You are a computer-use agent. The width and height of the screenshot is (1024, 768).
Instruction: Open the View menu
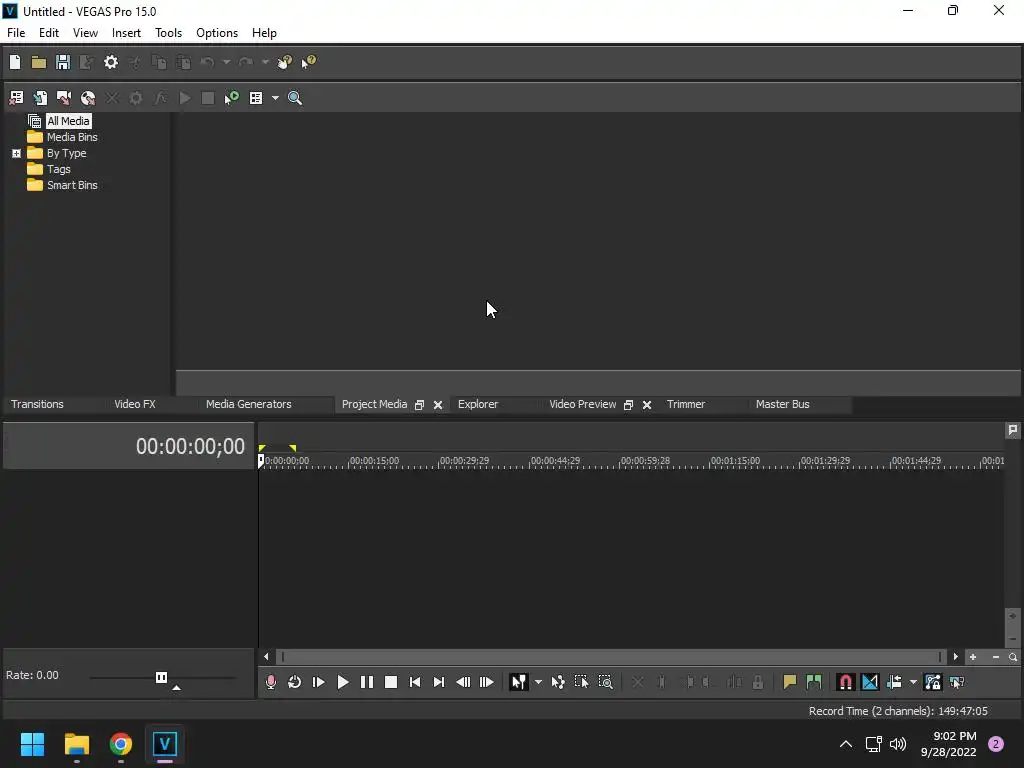[86, 33]
